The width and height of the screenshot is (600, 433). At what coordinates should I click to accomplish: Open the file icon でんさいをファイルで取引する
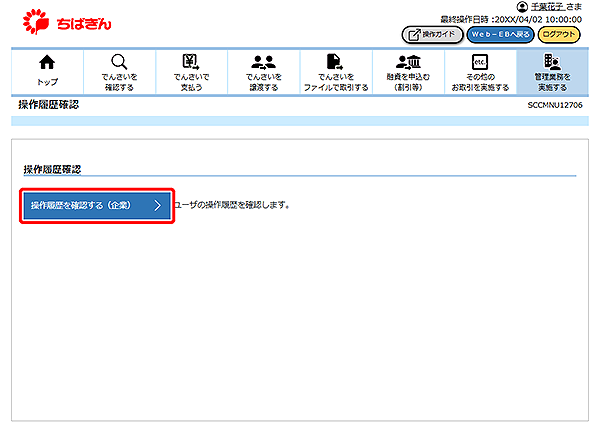(335, 63)
